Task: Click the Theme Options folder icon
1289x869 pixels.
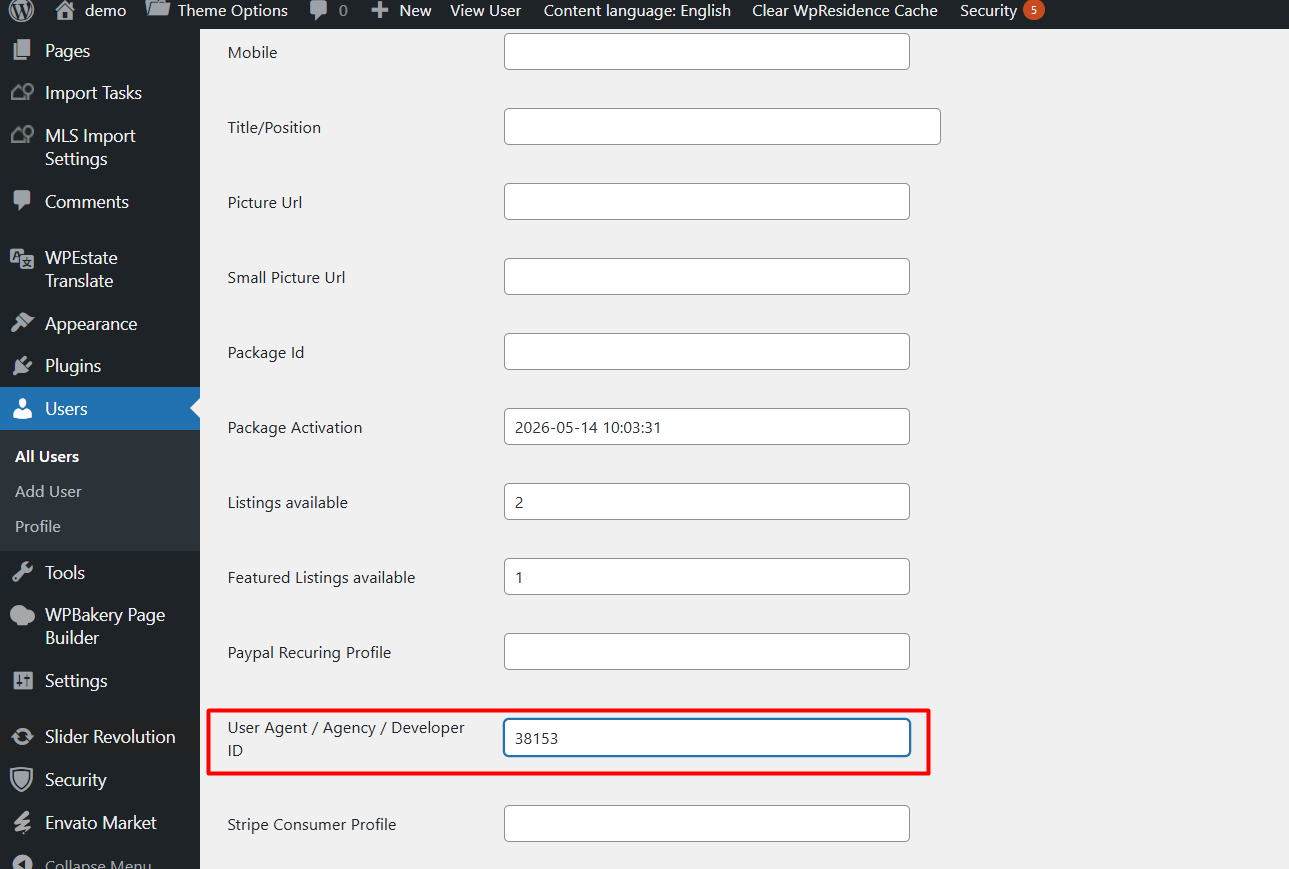Action: (x=157, y=9)
